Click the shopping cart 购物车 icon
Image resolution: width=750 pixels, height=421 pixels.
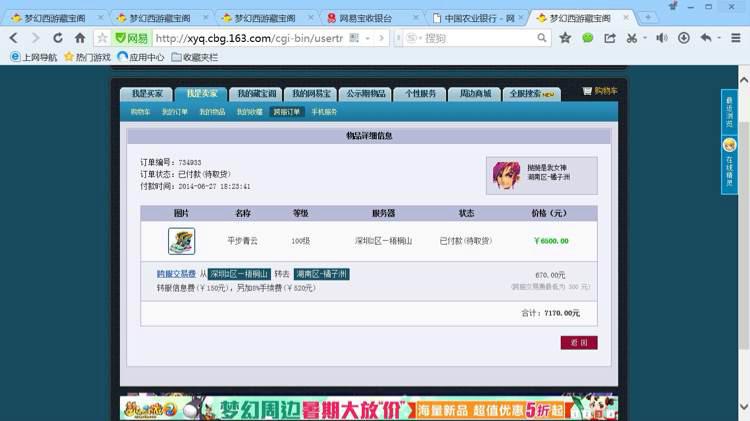click(x=600, y=91)
